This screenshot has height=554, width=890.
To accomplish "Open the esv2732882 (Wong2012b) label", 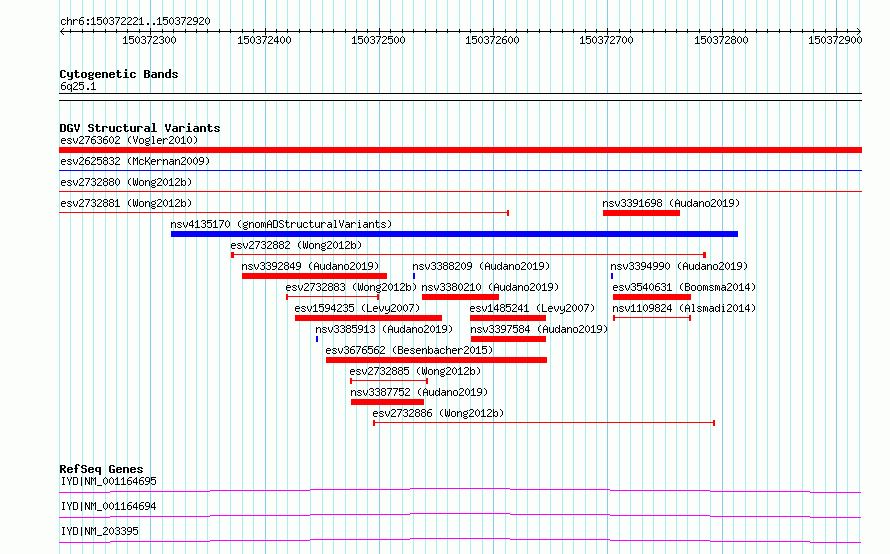I will click(296, 245).
